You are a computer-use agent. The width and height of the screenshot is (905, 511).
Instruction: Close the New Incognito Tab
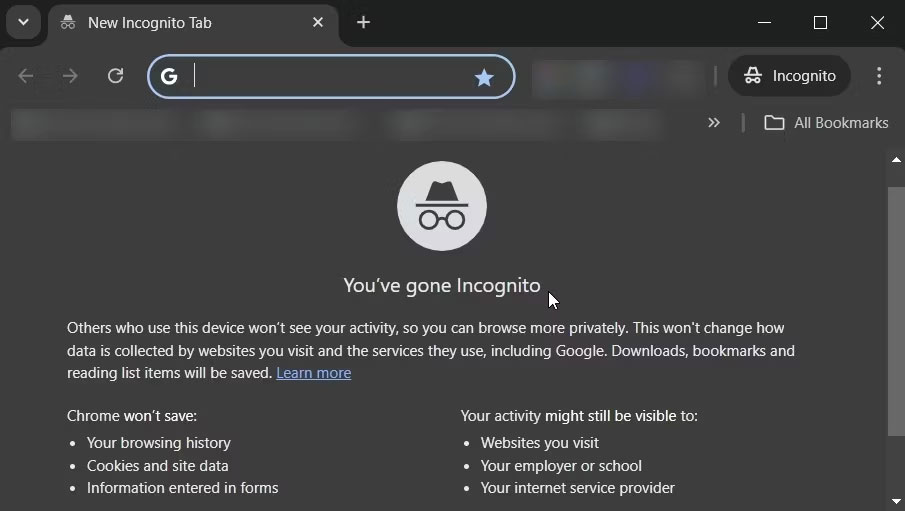(317, 23)
